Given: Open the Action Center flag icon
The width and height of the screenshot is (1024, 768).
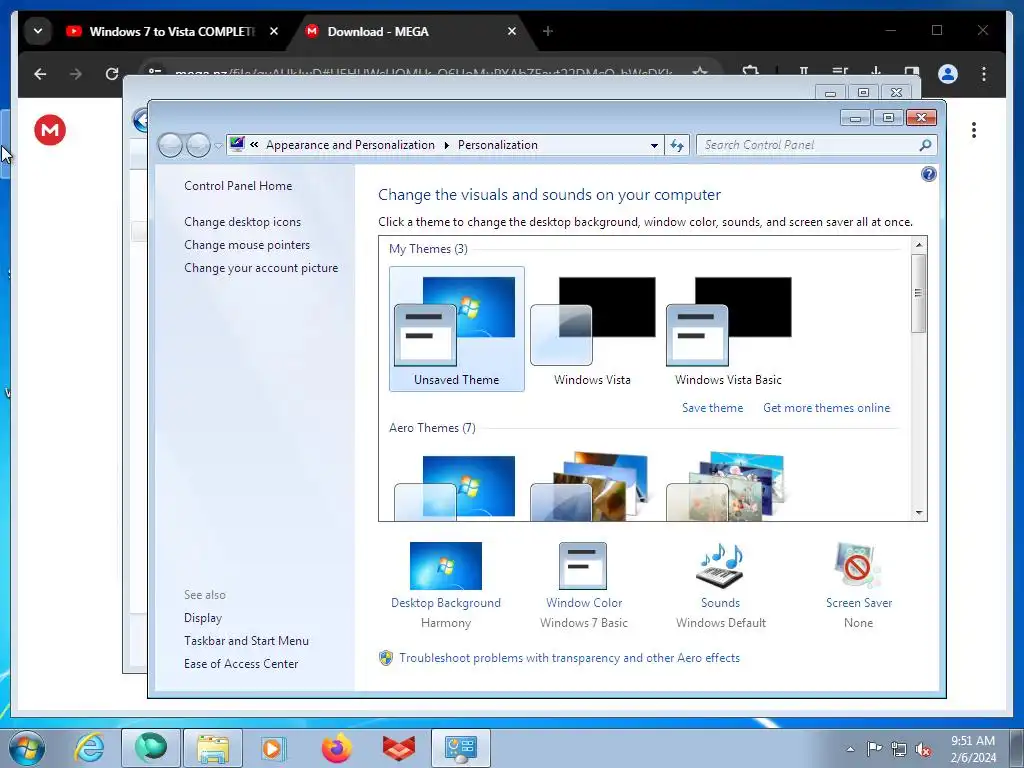Looking at the screenshot, I should [x=874, y=749].
